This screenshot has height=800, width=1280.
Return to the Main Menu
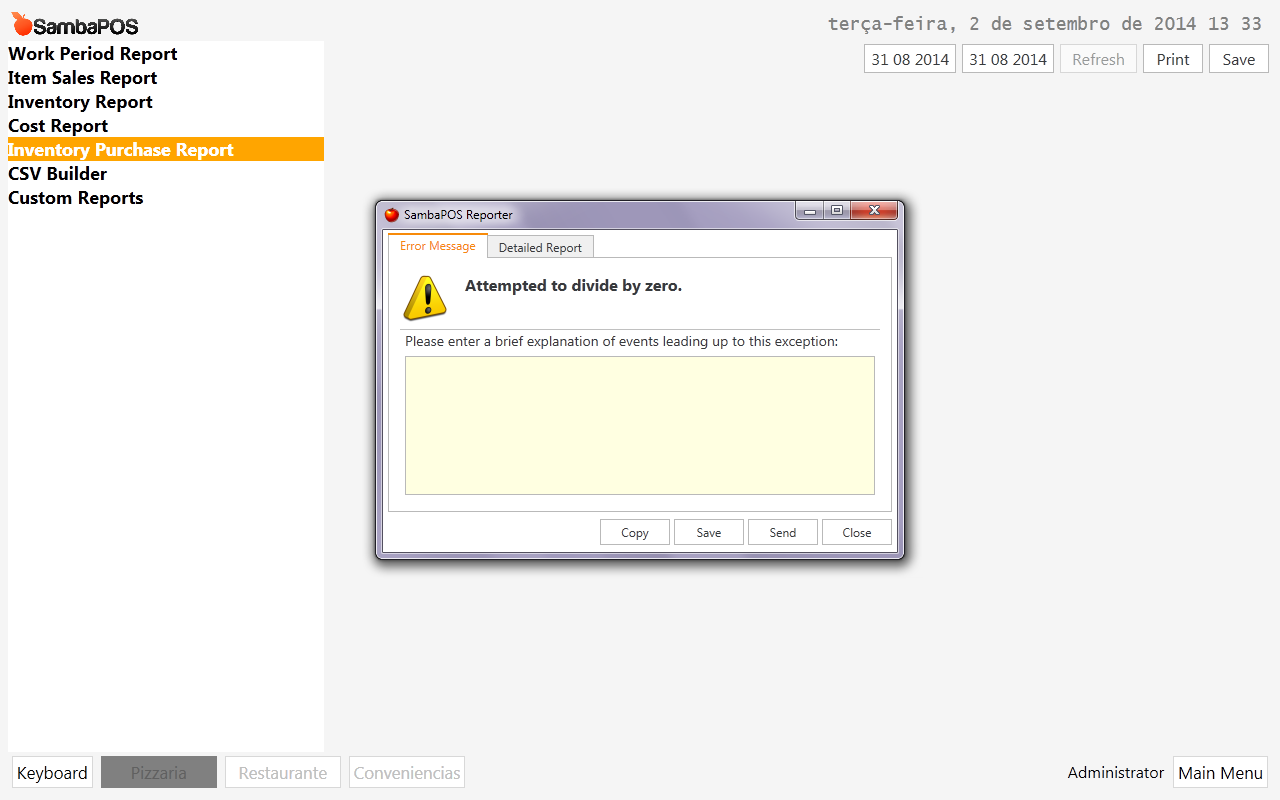[x=1220, y=773]
